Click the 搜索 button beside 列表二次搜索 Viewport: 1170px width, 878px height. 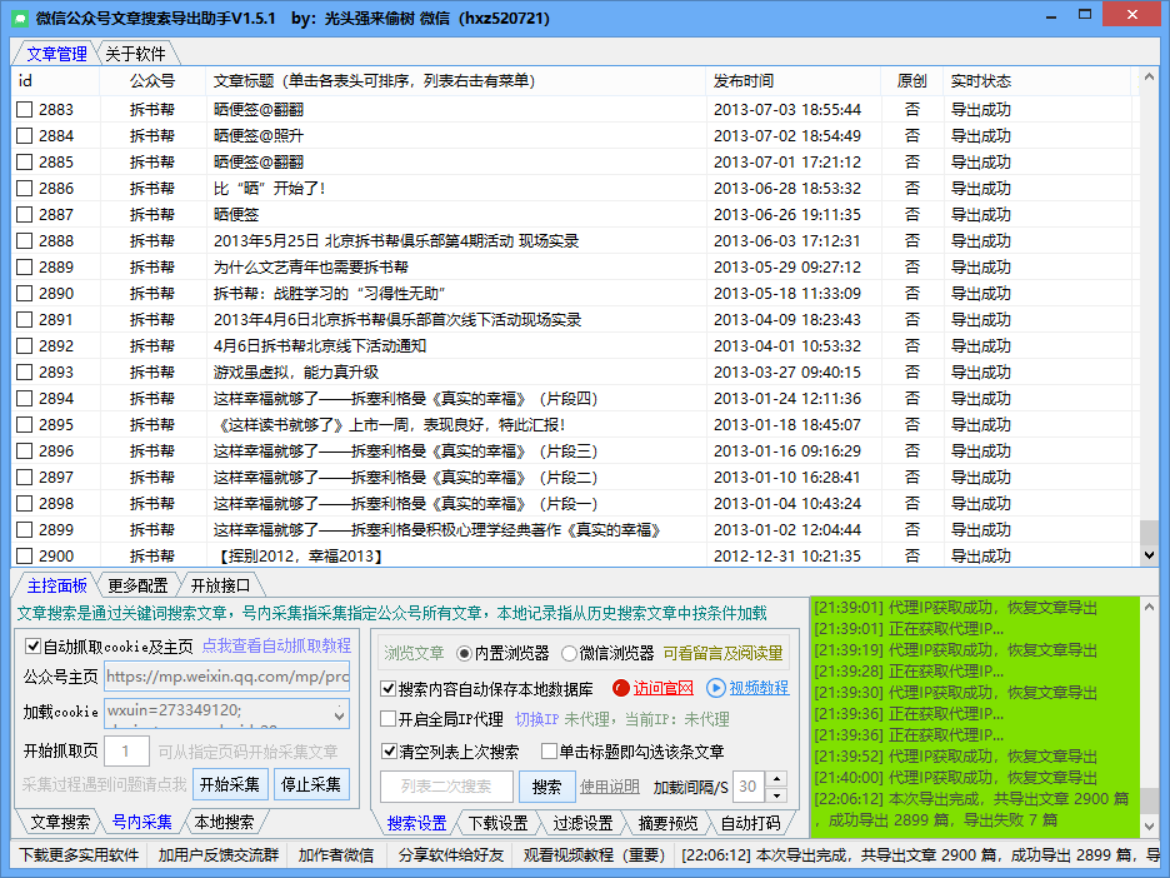tap(547, 786)
